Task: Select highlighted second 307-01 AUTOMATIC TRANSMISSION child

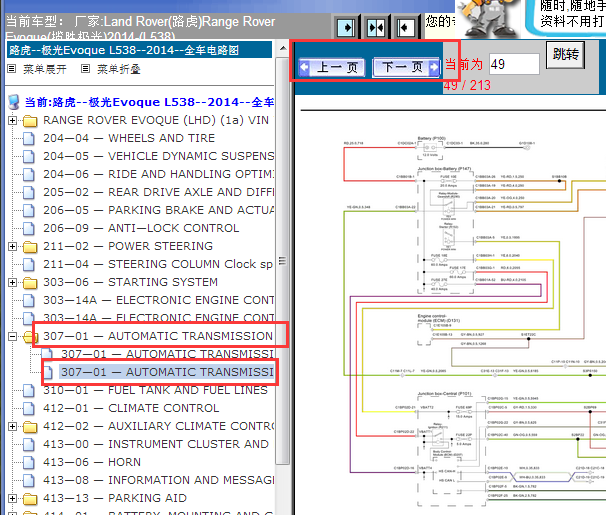Action: pos(167,372)
